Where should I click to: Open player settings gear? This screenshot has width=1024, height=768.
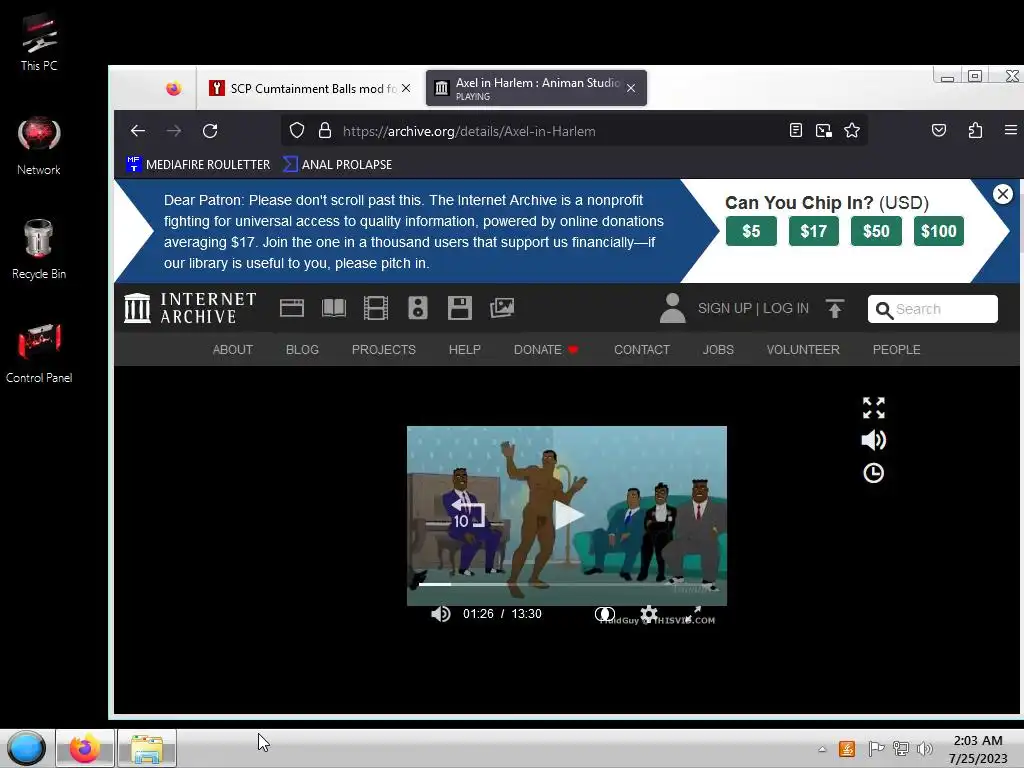(x=648, y=613)
